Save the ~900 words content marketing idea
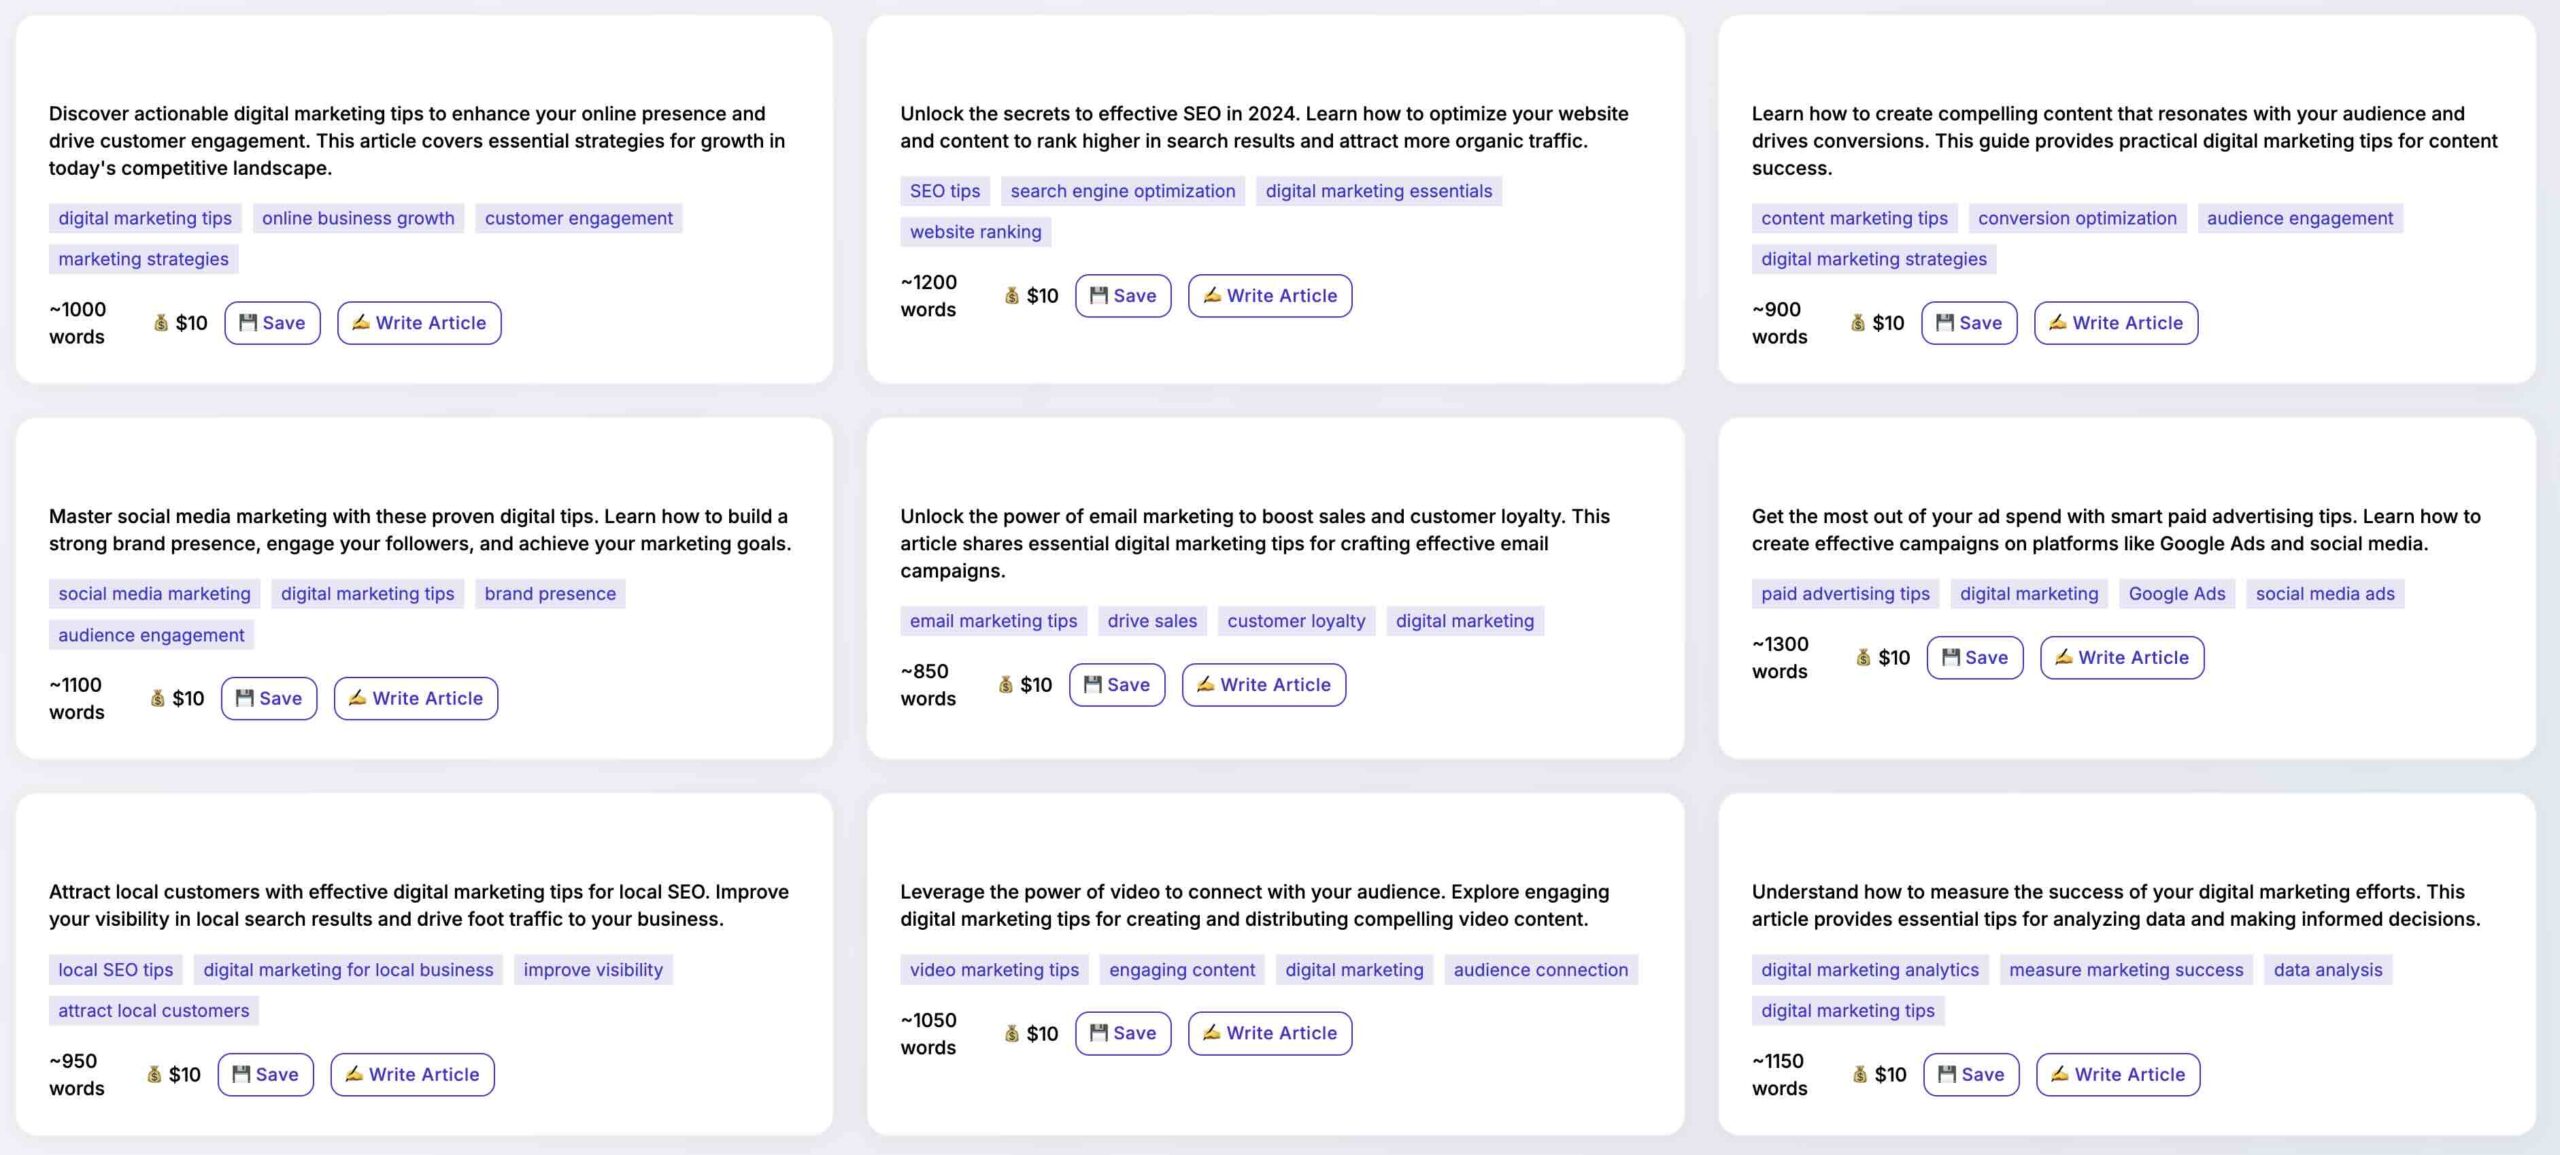This screenshot has height=1155, width=2560. tap(1968, 323)
